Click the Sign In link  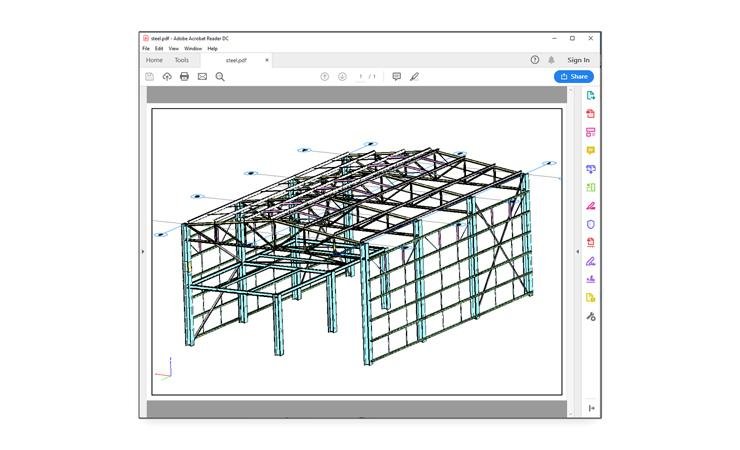[x=578, y=60]
